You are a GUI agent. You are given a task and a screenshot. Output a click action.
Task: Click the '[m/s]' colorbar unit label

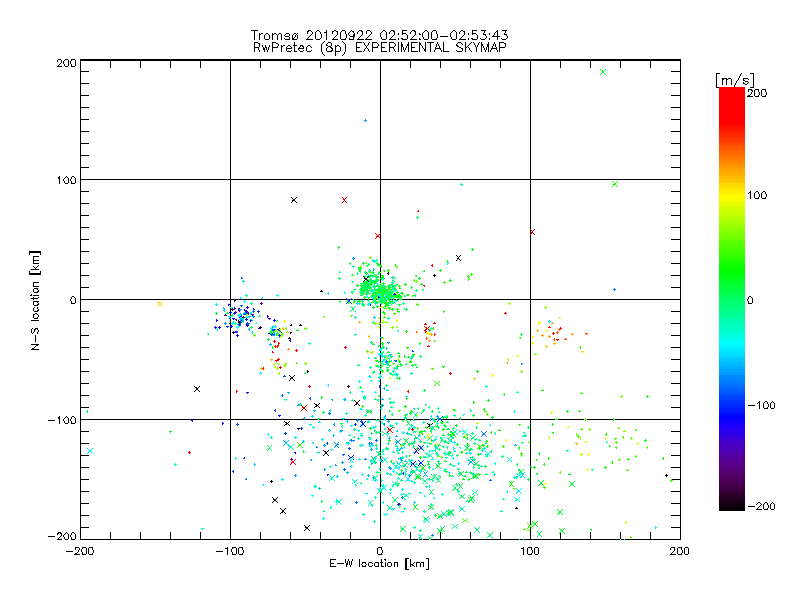pyautogui.click(x=735, y=80)
